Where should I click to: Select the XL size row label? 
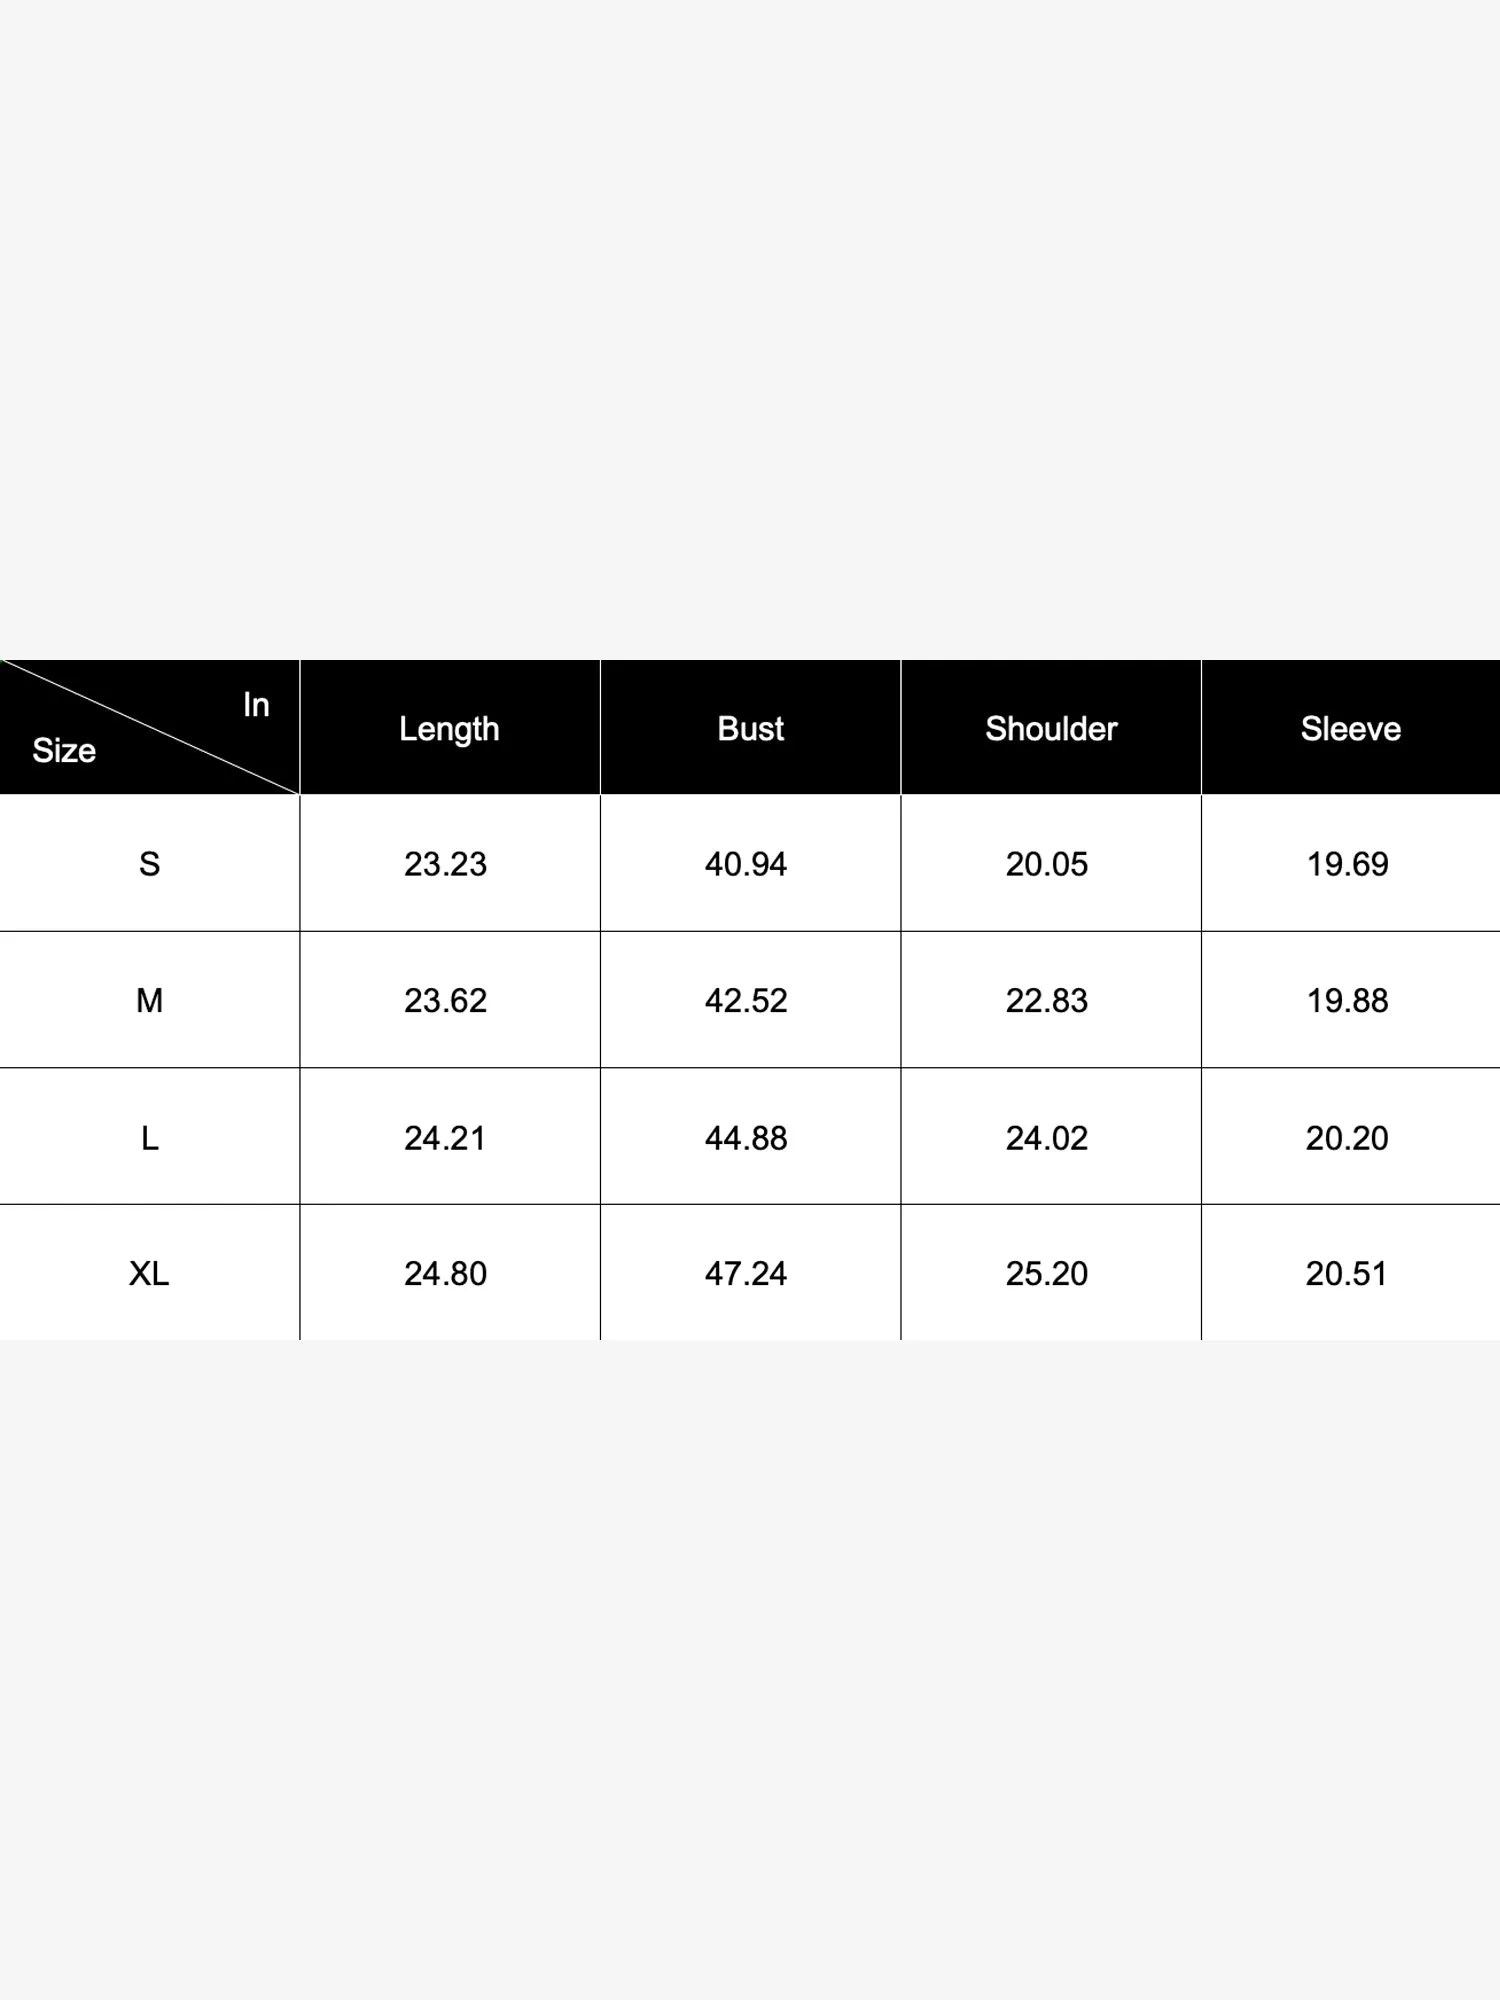(149, 1274)
